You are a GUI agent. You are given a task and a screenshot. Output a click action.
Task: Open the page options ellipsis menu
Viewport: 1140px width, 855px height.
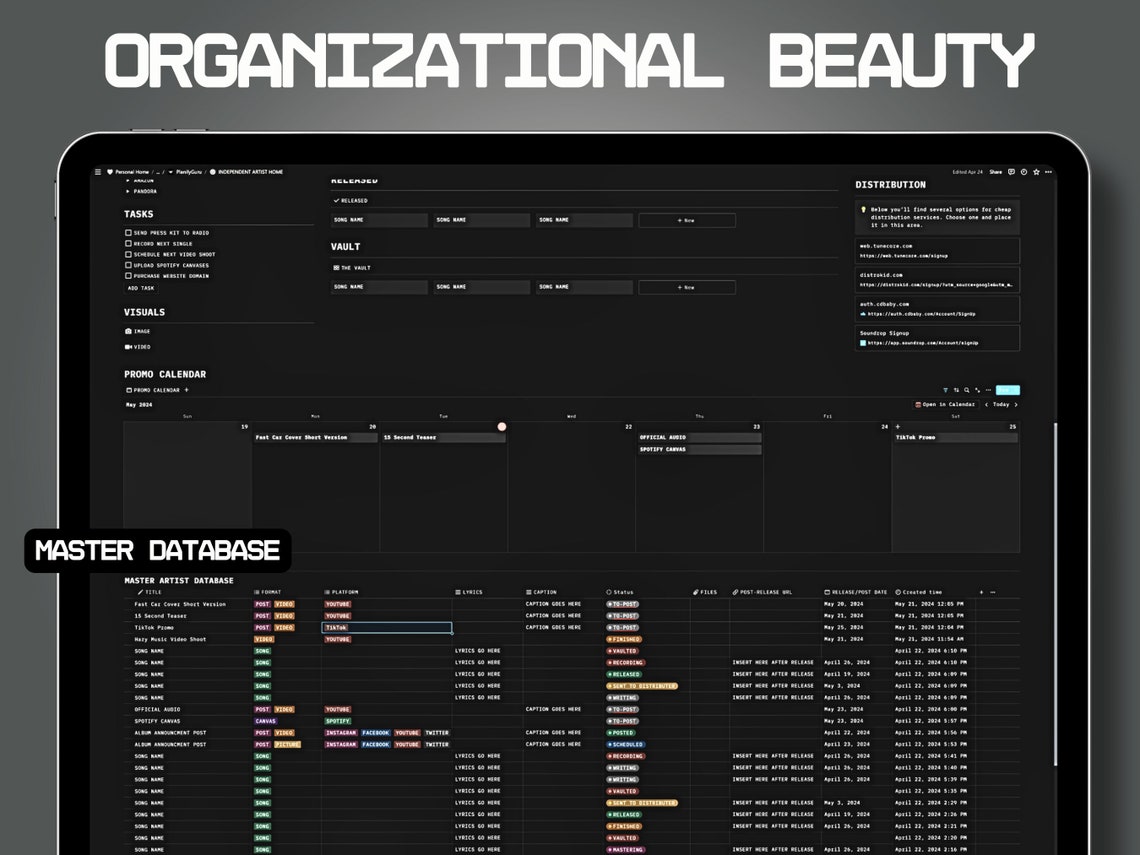coord(1049,172)
